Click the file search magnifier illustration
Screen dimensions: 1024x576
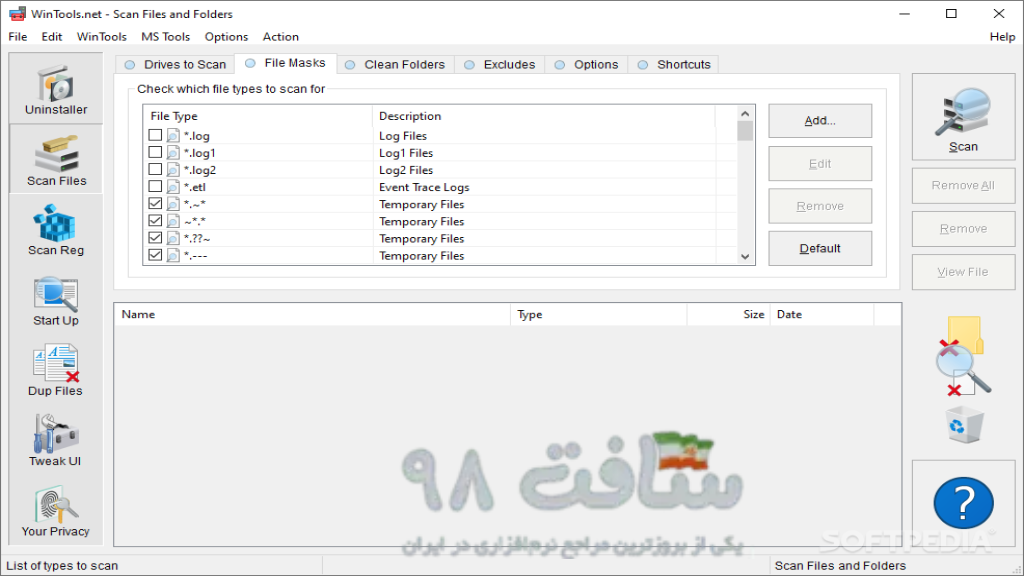(963, 356)
